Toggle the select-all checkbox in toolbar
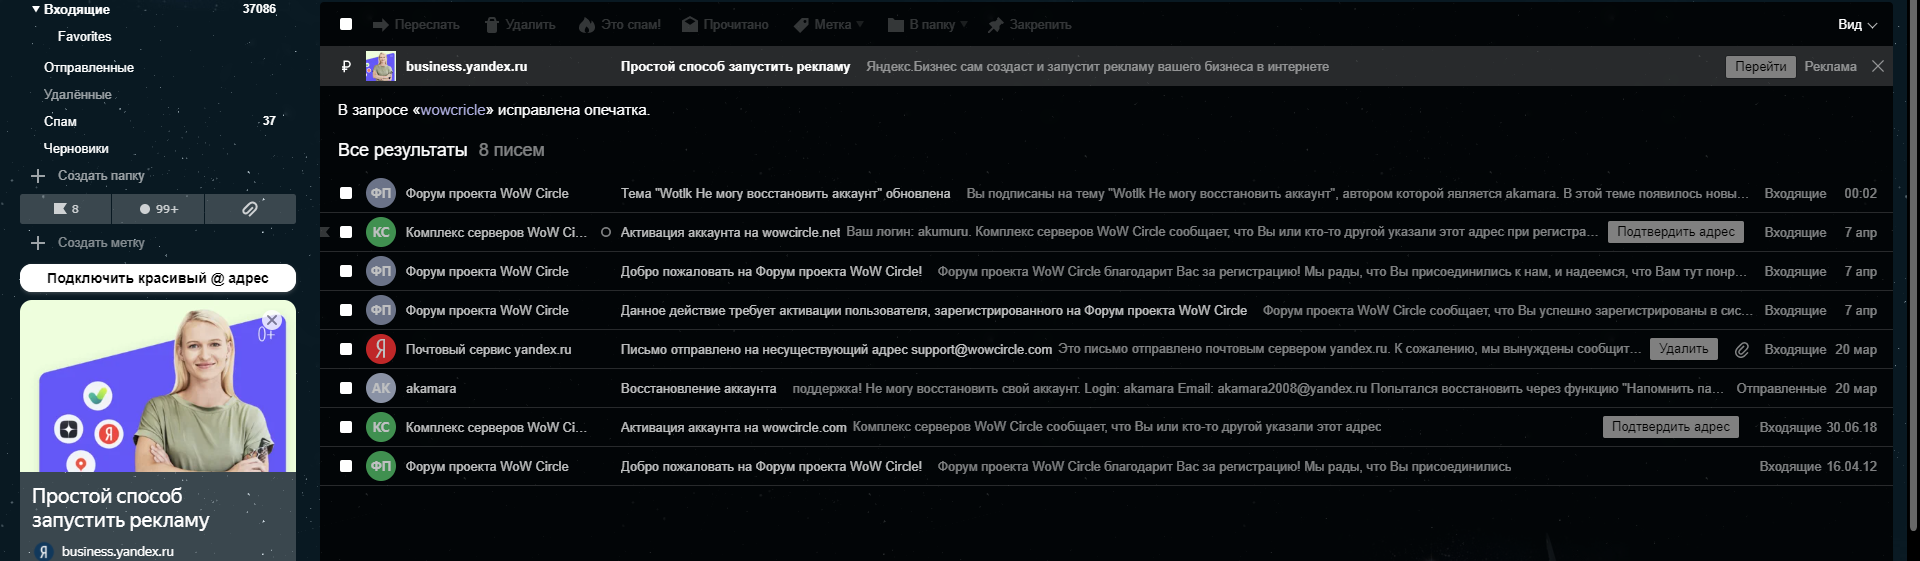The image size is (1920, 561). point(346,24)
